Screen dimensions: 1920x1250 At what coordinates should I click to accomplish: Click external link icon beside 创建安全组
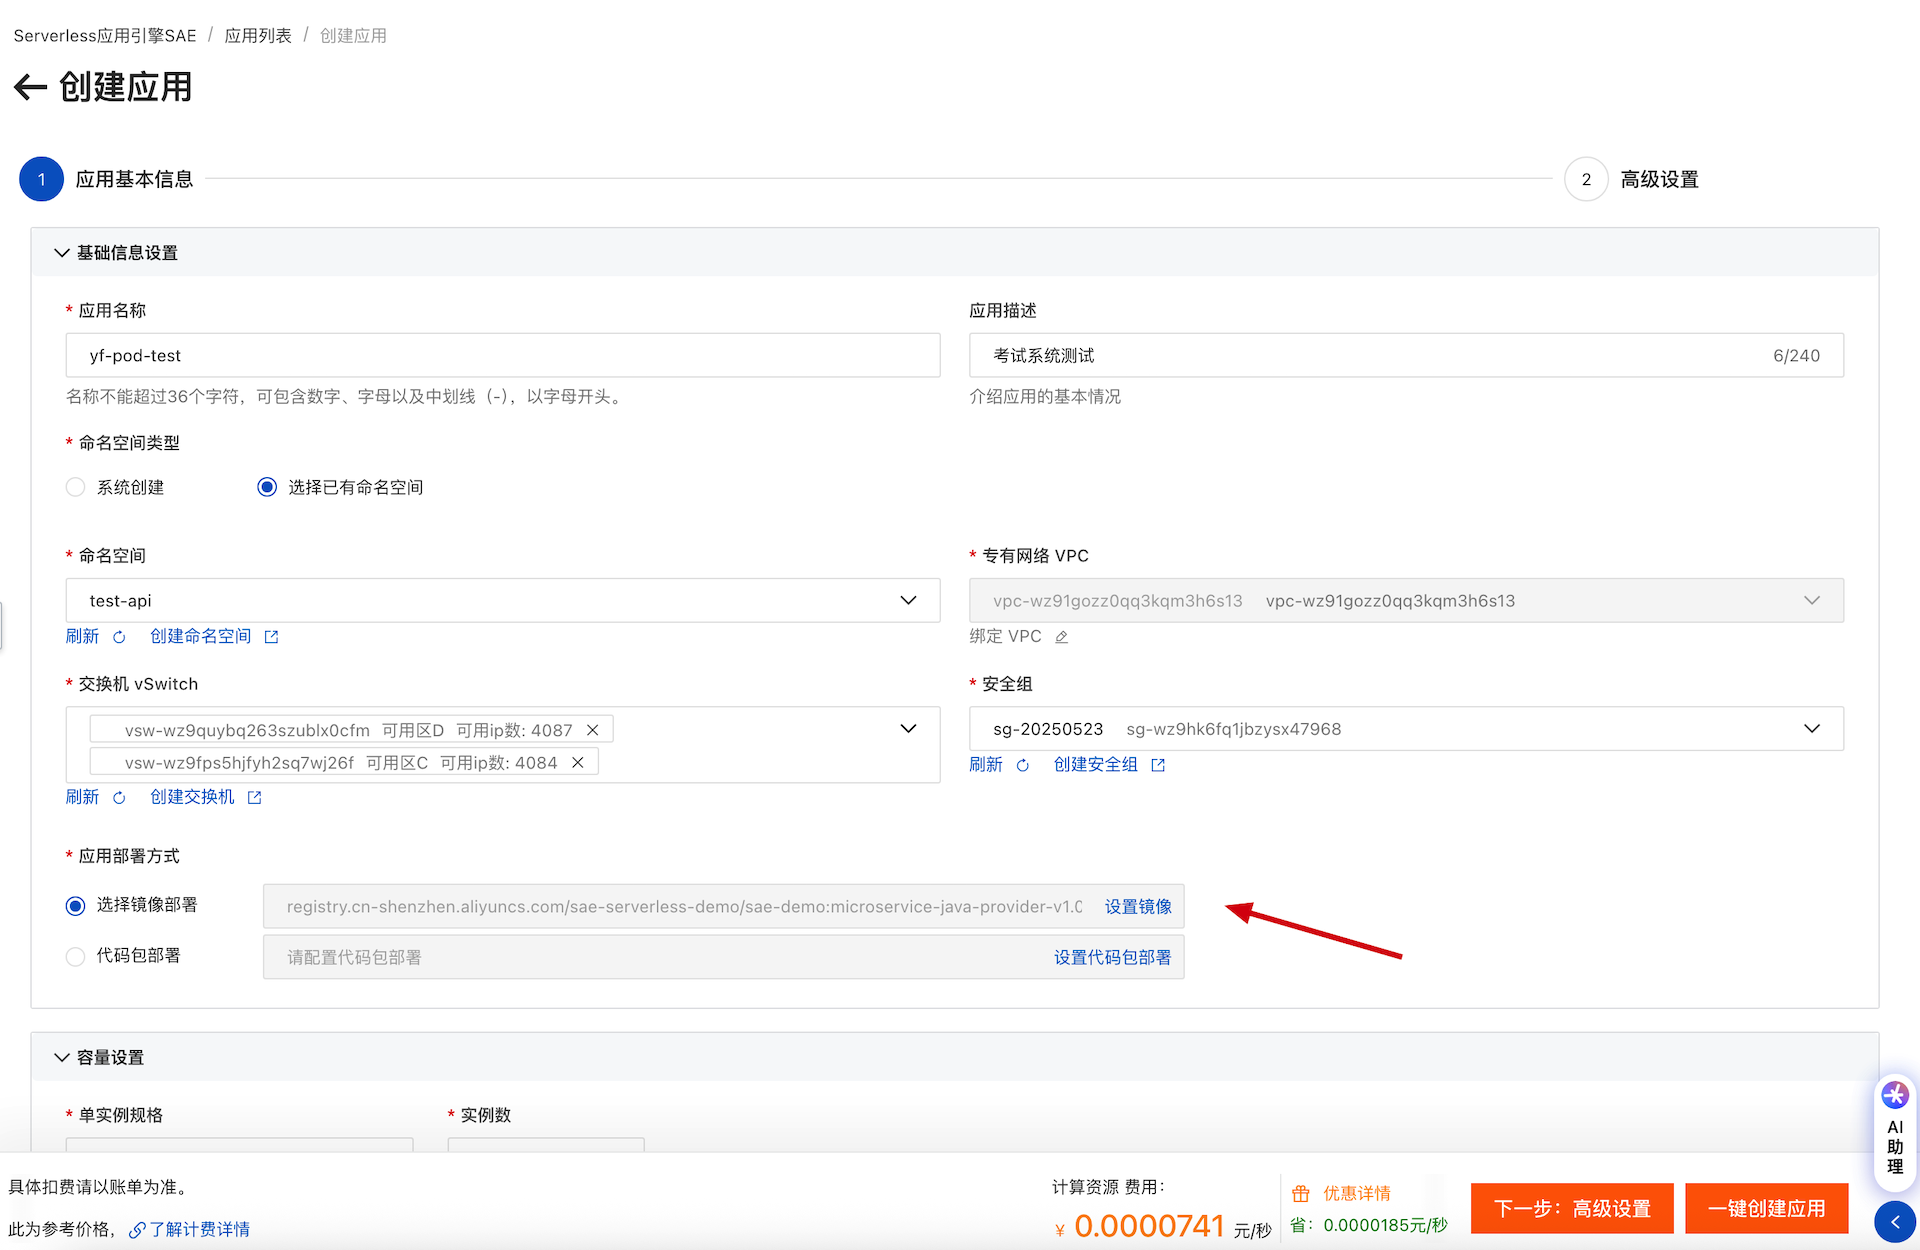(x=1158, y=765)
